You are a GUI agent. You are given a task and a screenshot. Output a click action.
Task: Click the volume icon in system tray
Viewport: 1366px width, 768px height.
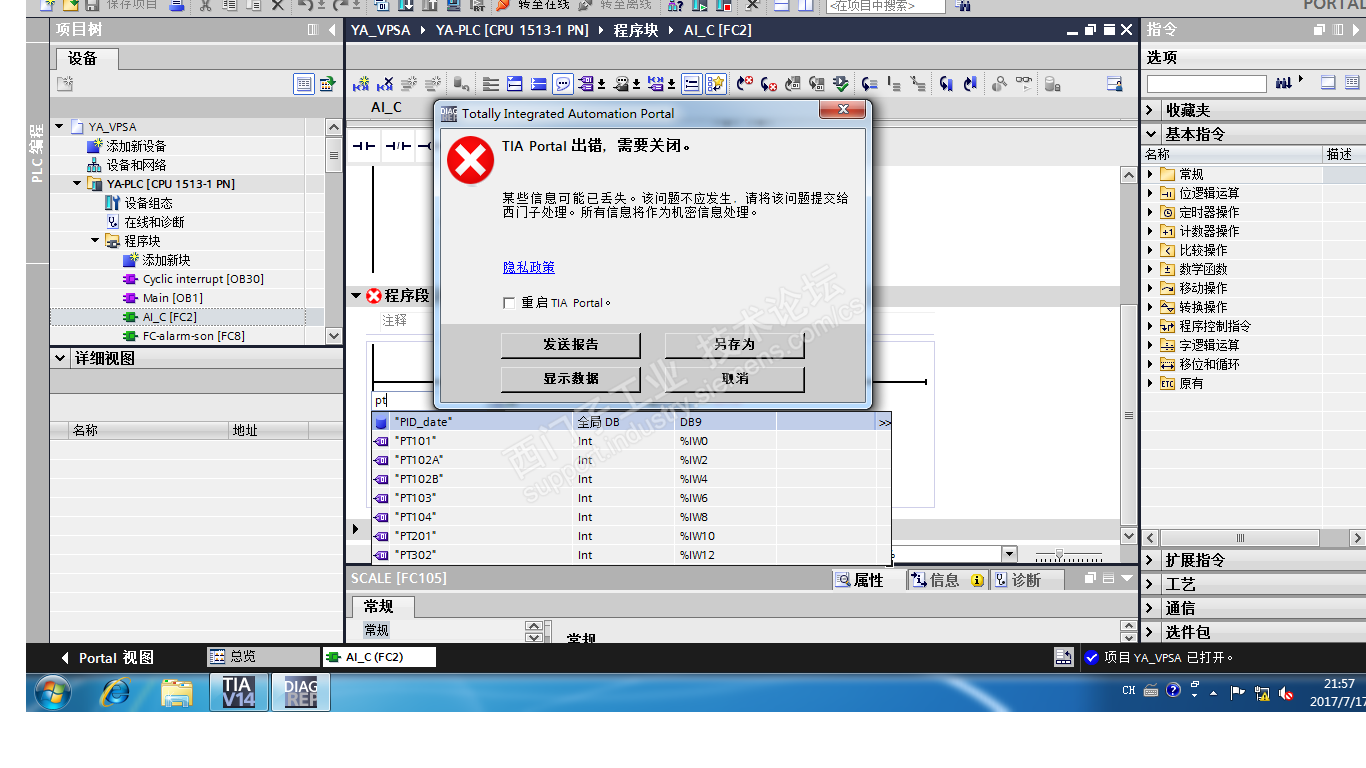point(1286,693)
